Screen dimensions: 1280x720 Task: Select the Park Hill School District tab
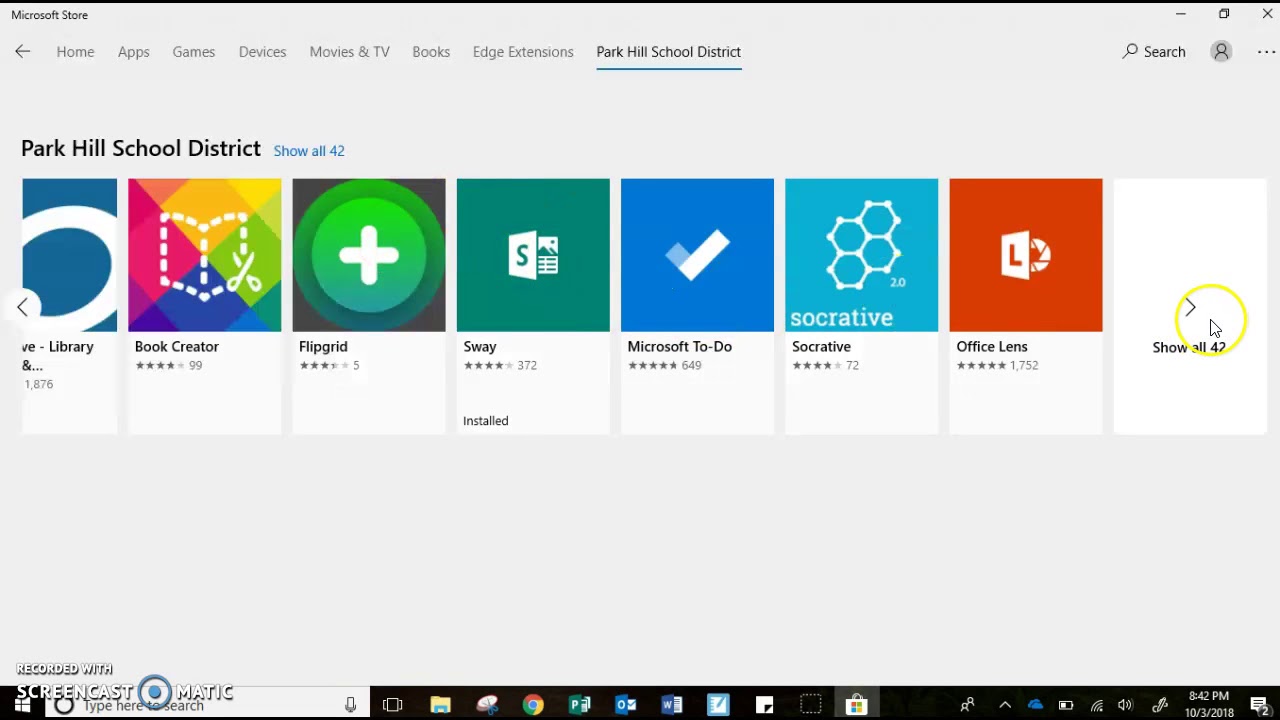(x=668, y=52)
